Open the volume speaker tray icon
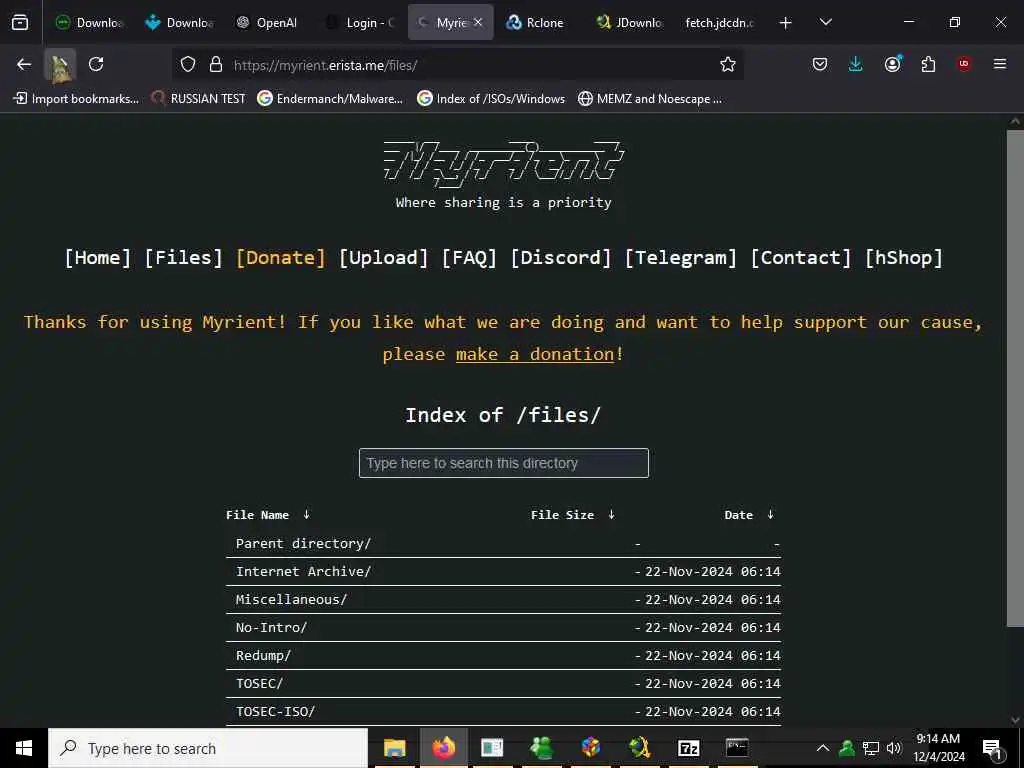Viewport: 1024px width, 768px height. 894,748
